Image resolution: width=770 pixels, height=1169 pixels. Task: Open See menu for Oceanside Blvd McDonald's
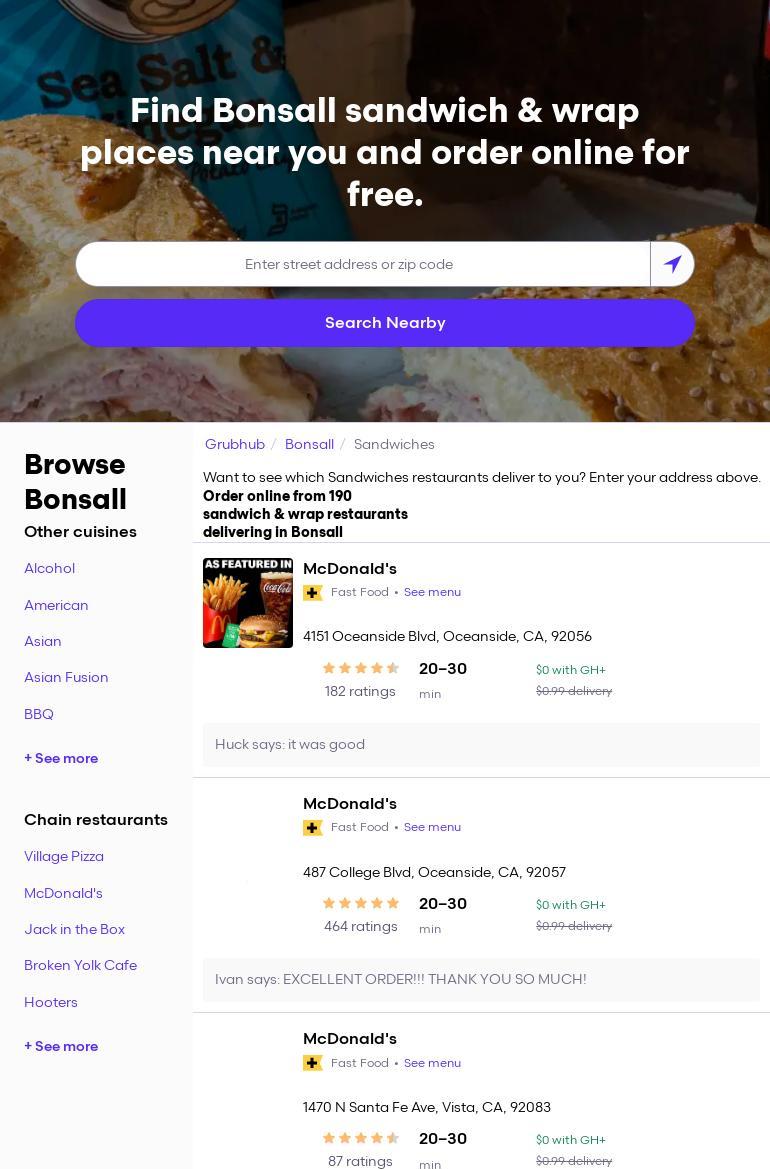pos(432,592)
